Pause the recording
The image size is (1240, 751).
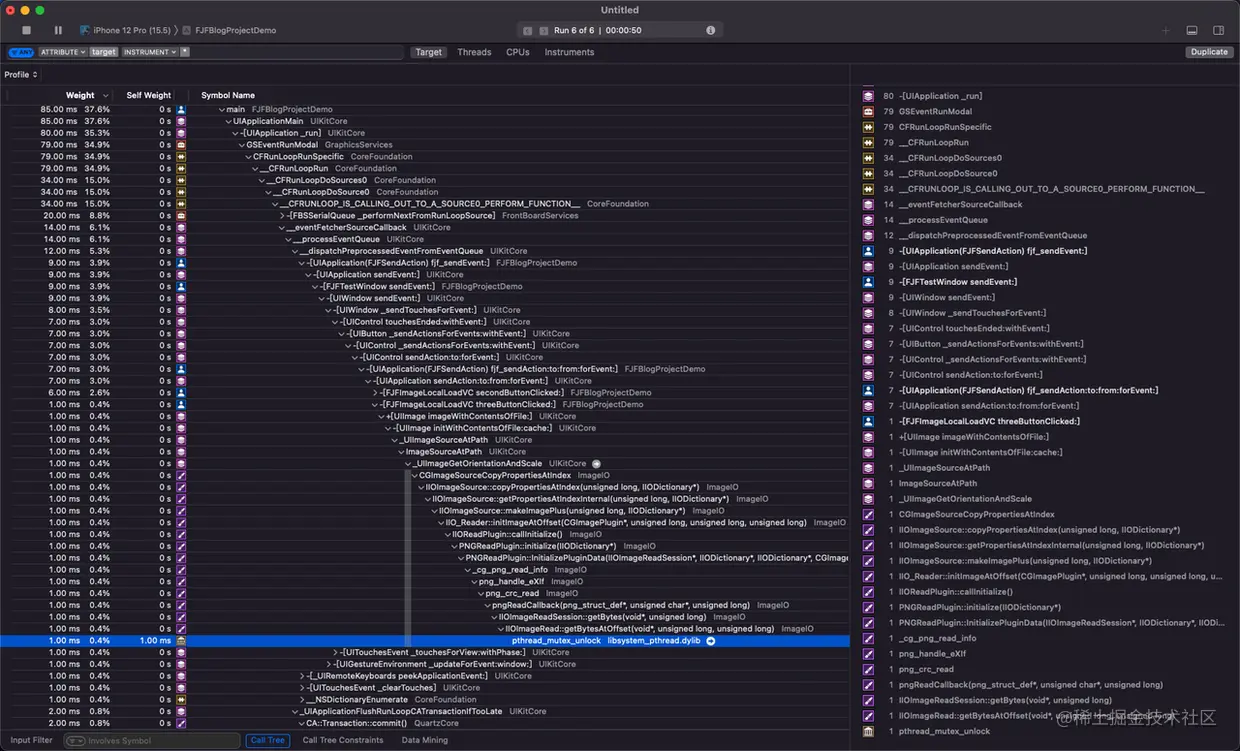click(58, 31)
